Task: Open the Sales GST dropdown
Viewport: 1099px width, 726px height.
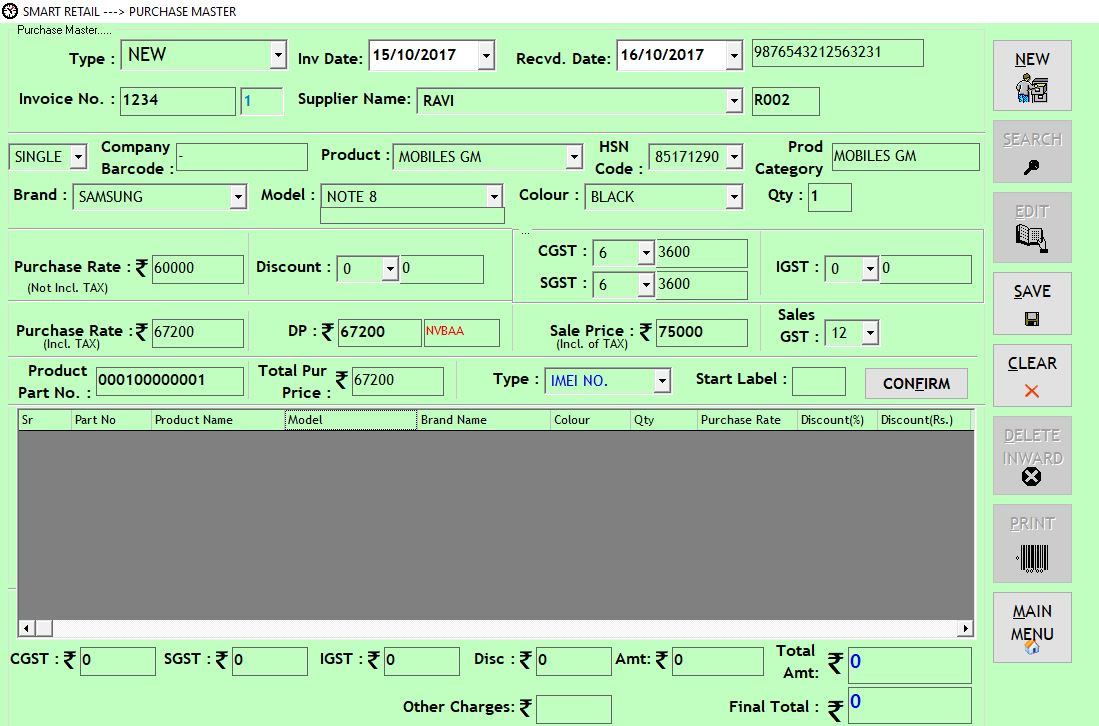Action: 870,333
